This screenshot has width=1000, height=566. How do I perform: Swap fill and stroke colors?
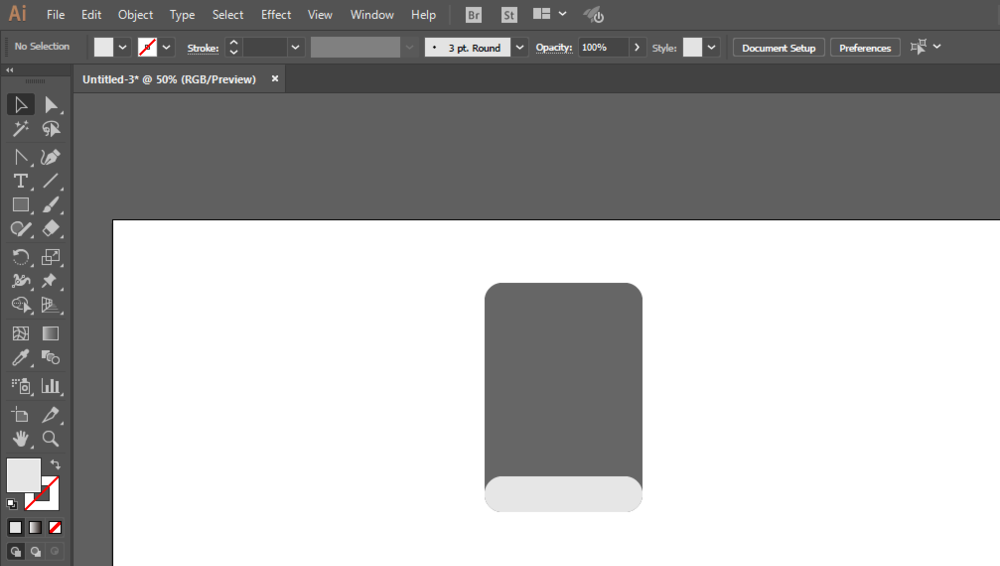(x=55, y=465)
